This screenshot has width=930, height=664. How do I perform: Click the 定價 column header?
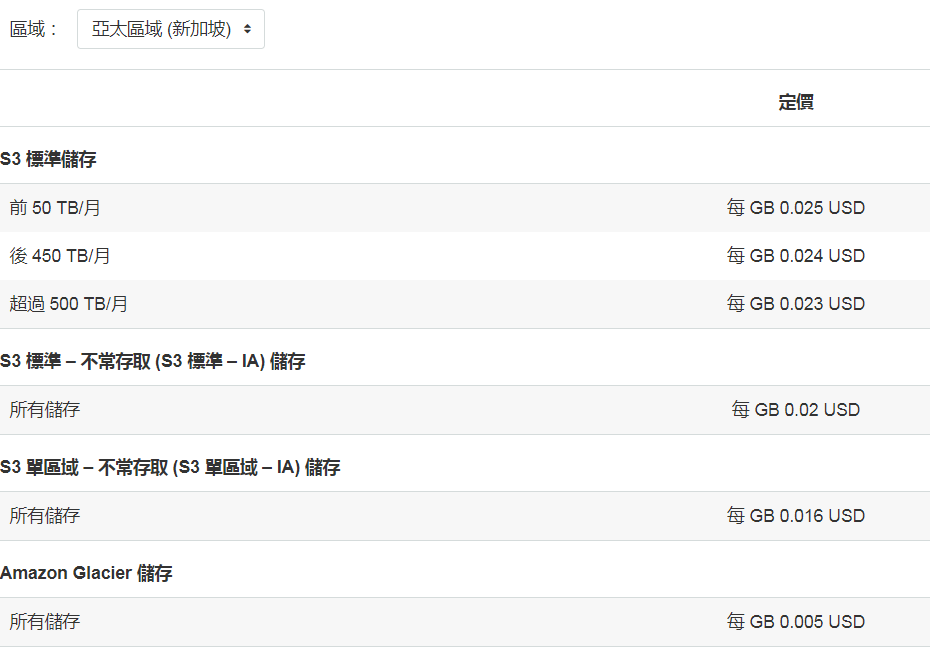[796, 102]
